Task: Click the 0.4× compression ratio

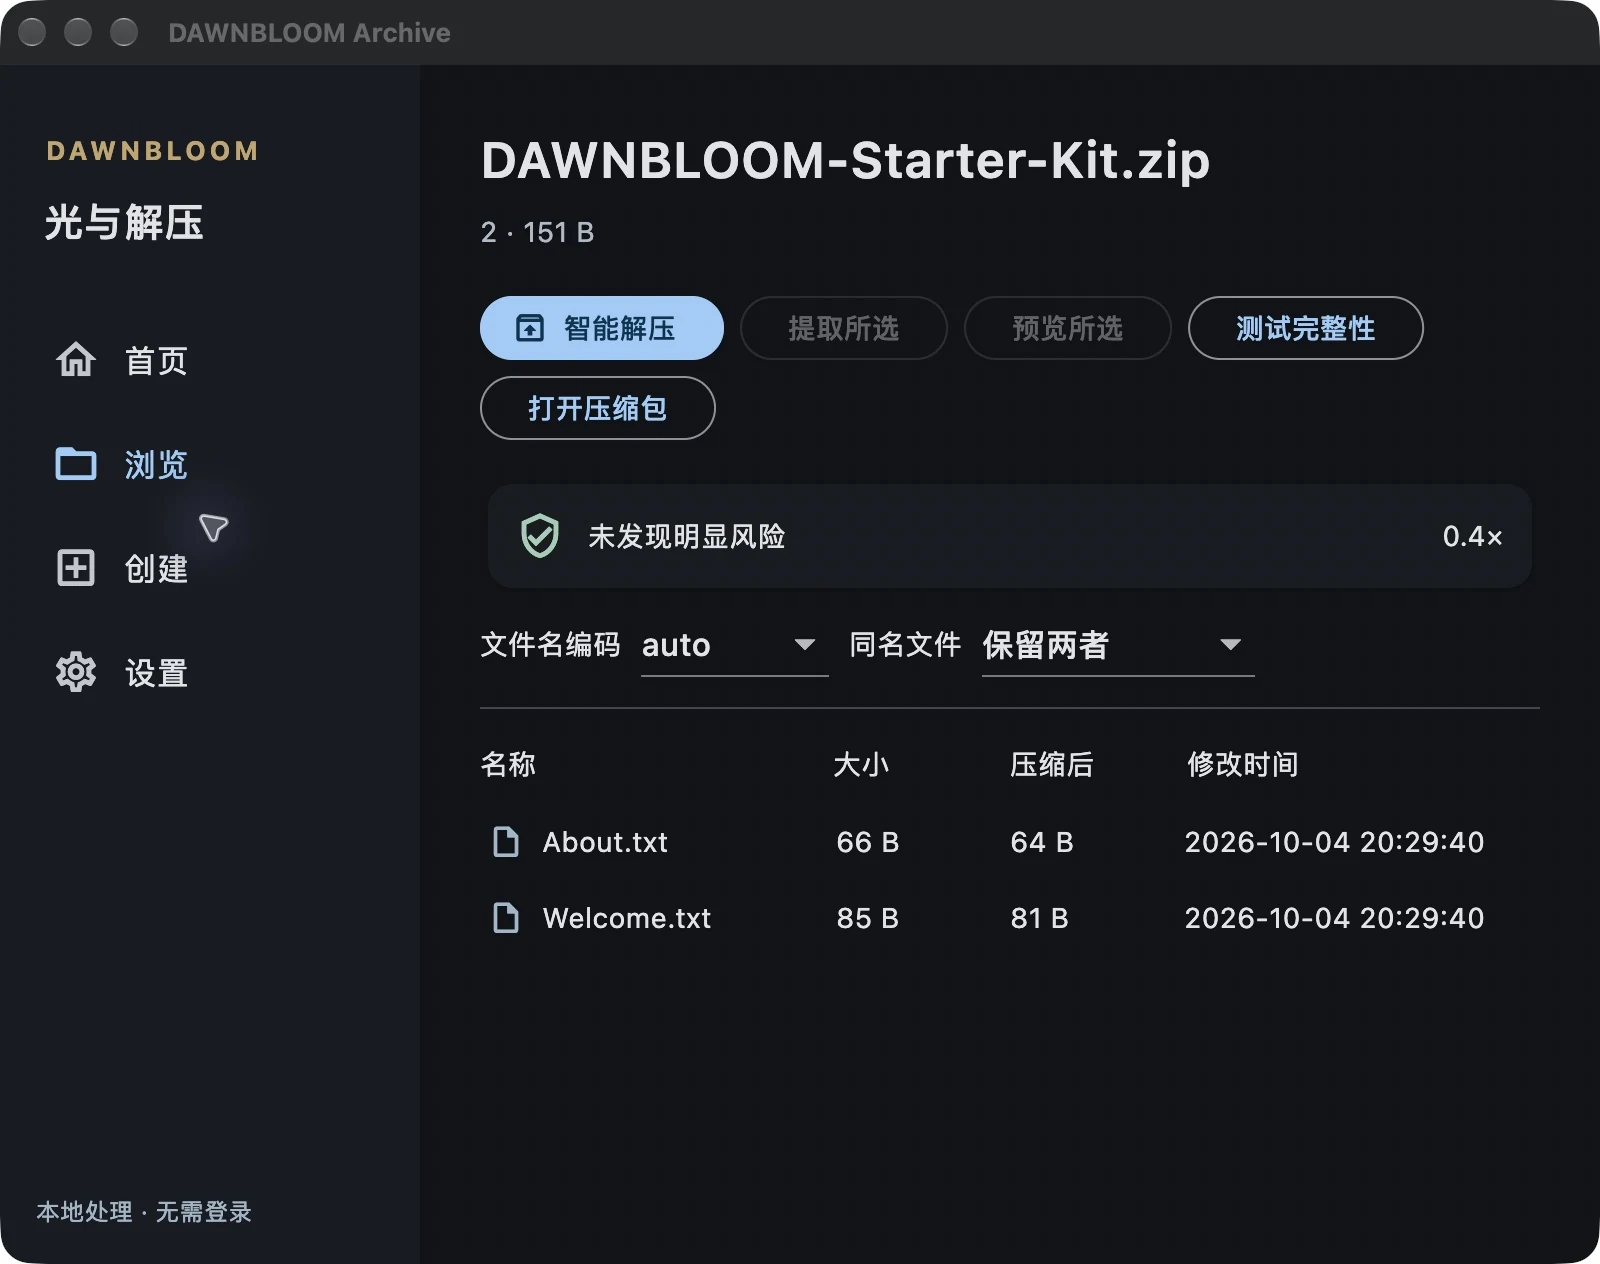Action: (x=1472, y=537)
